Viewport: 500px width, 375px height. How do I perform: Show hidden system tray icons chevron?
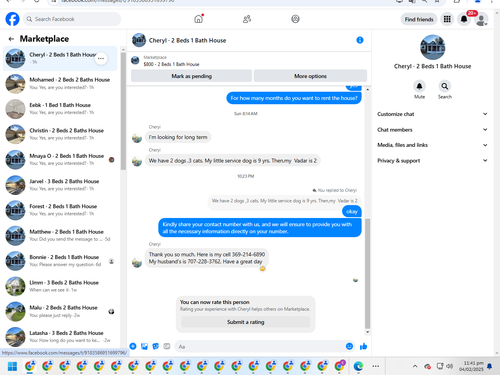coord(415,366)
